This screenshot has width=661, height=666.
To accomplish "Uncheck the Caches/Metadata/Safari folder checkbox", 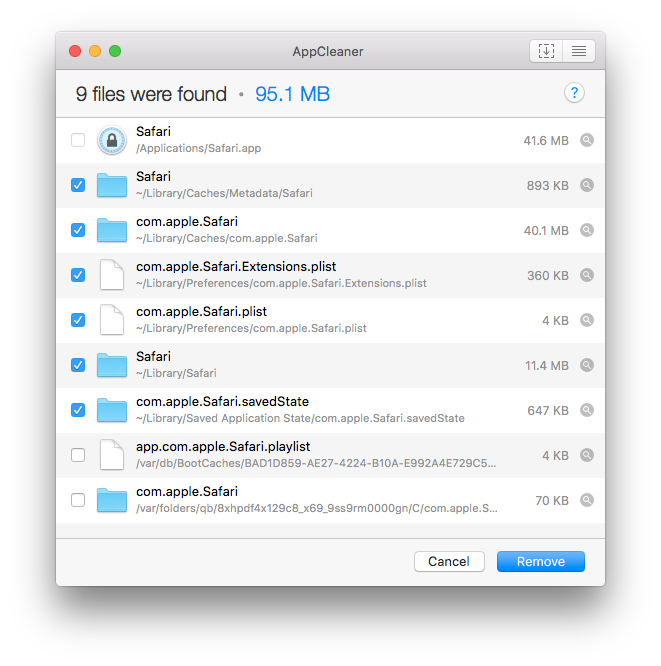I will [78, 185].
